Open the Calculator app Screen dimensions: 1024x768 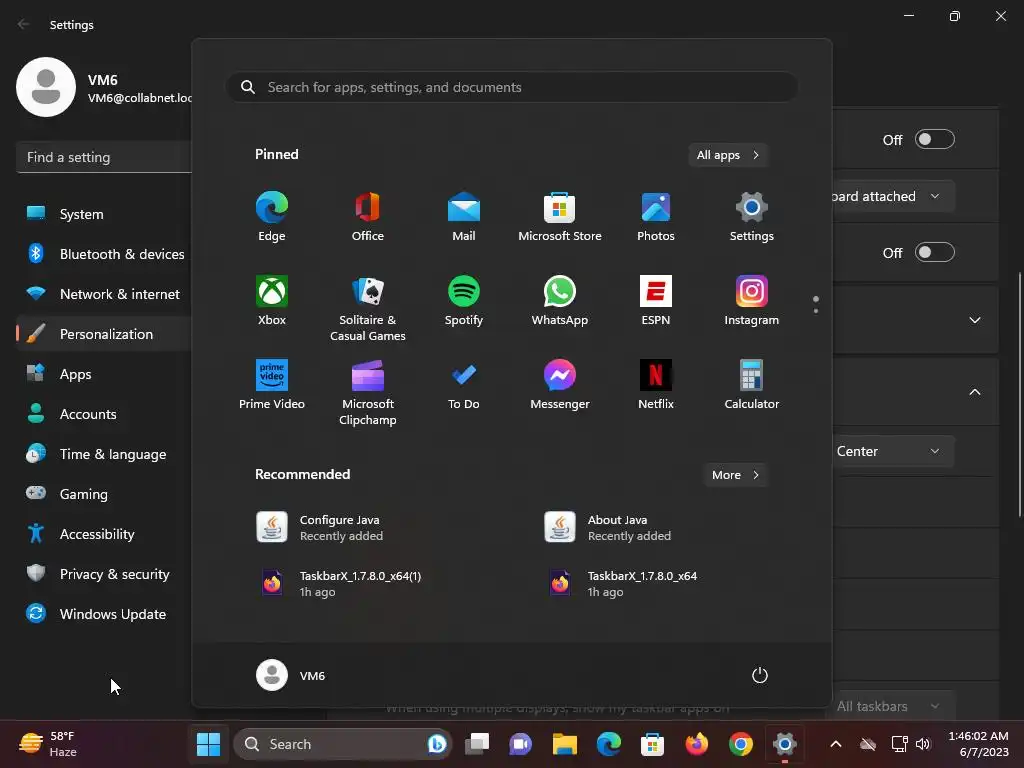[752, 385]
